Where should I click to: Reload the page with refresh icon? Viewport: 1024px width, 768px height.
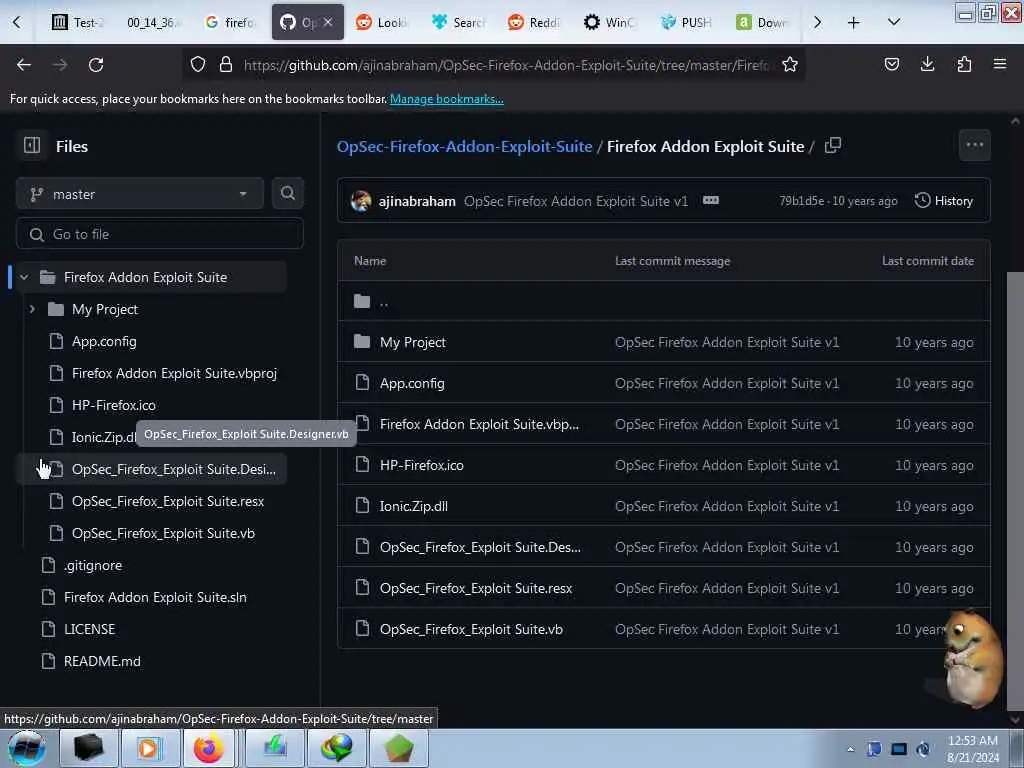96,65
